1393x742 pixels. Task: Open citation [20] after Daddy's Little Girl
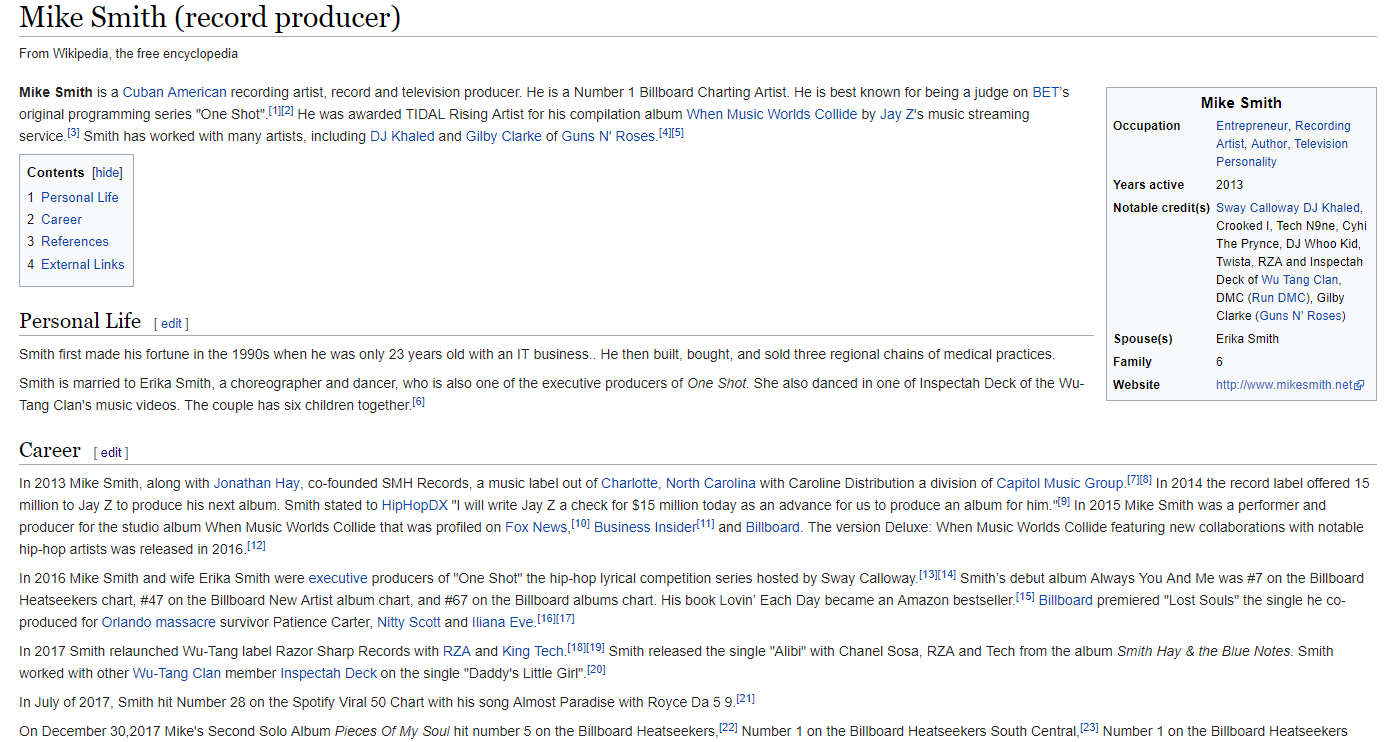597,669
